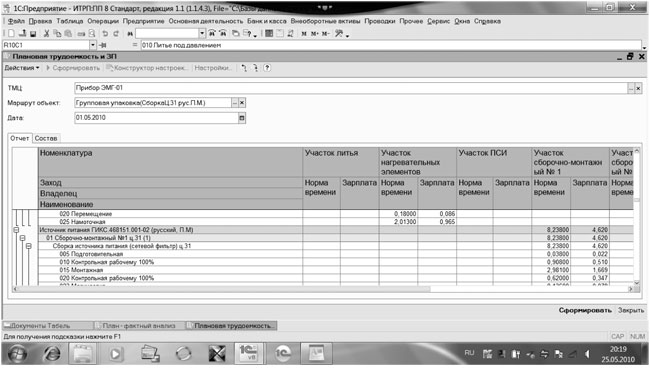
Task: Clear the Маршрут объект field with X
Action: (242, 103)
